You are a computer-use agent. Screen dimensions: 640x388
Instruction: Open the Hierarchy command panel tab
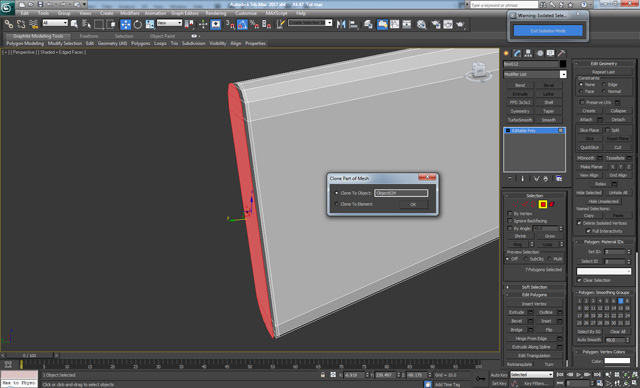click(528, 53)
